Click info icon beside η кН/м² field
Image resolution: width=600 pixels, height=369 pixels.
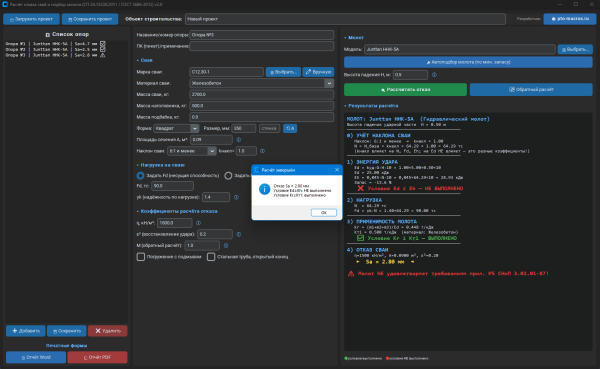198,223
